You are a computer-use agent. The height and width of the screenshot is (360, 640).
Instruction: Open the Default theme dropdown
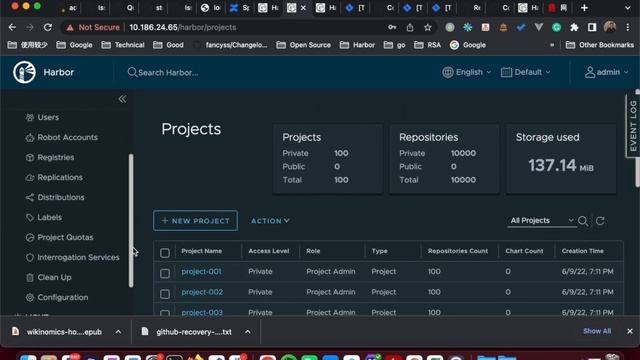(526, 72)
